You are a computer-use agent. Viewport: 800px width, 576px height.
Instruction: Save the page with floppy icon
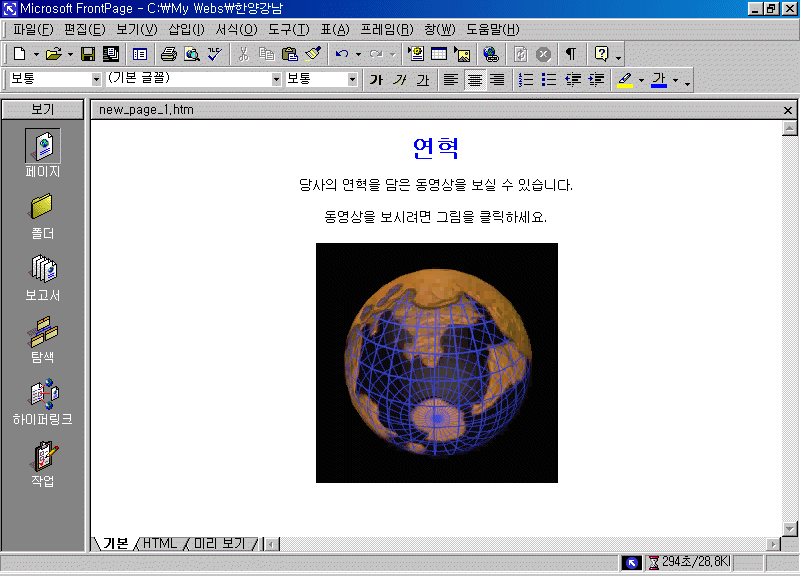[88, 54]
